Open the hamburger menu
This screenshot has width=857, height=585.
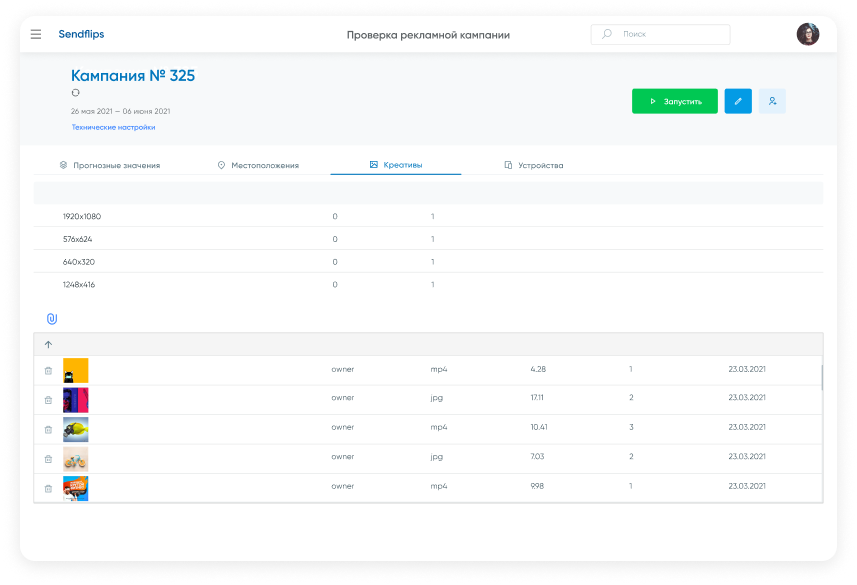36,34
